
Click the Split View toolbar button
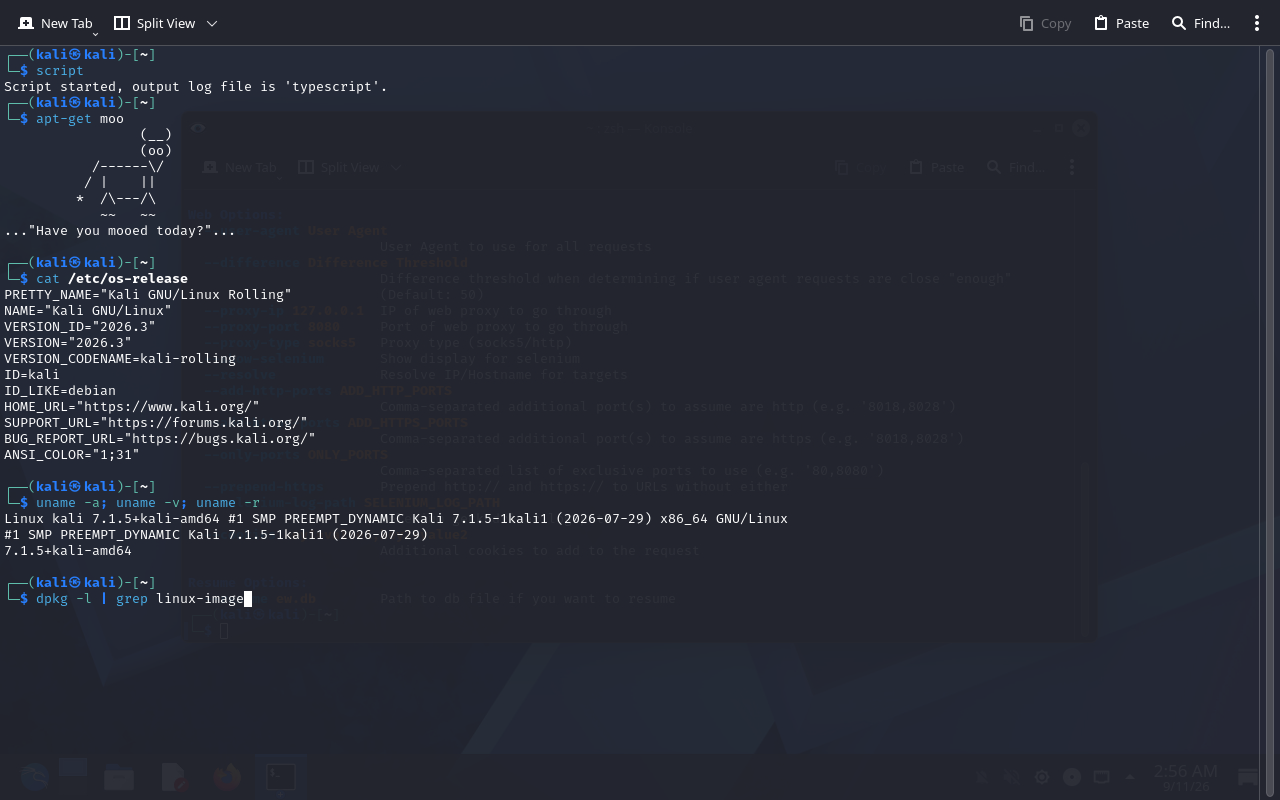pyautogui.click(x=154, y=23)
